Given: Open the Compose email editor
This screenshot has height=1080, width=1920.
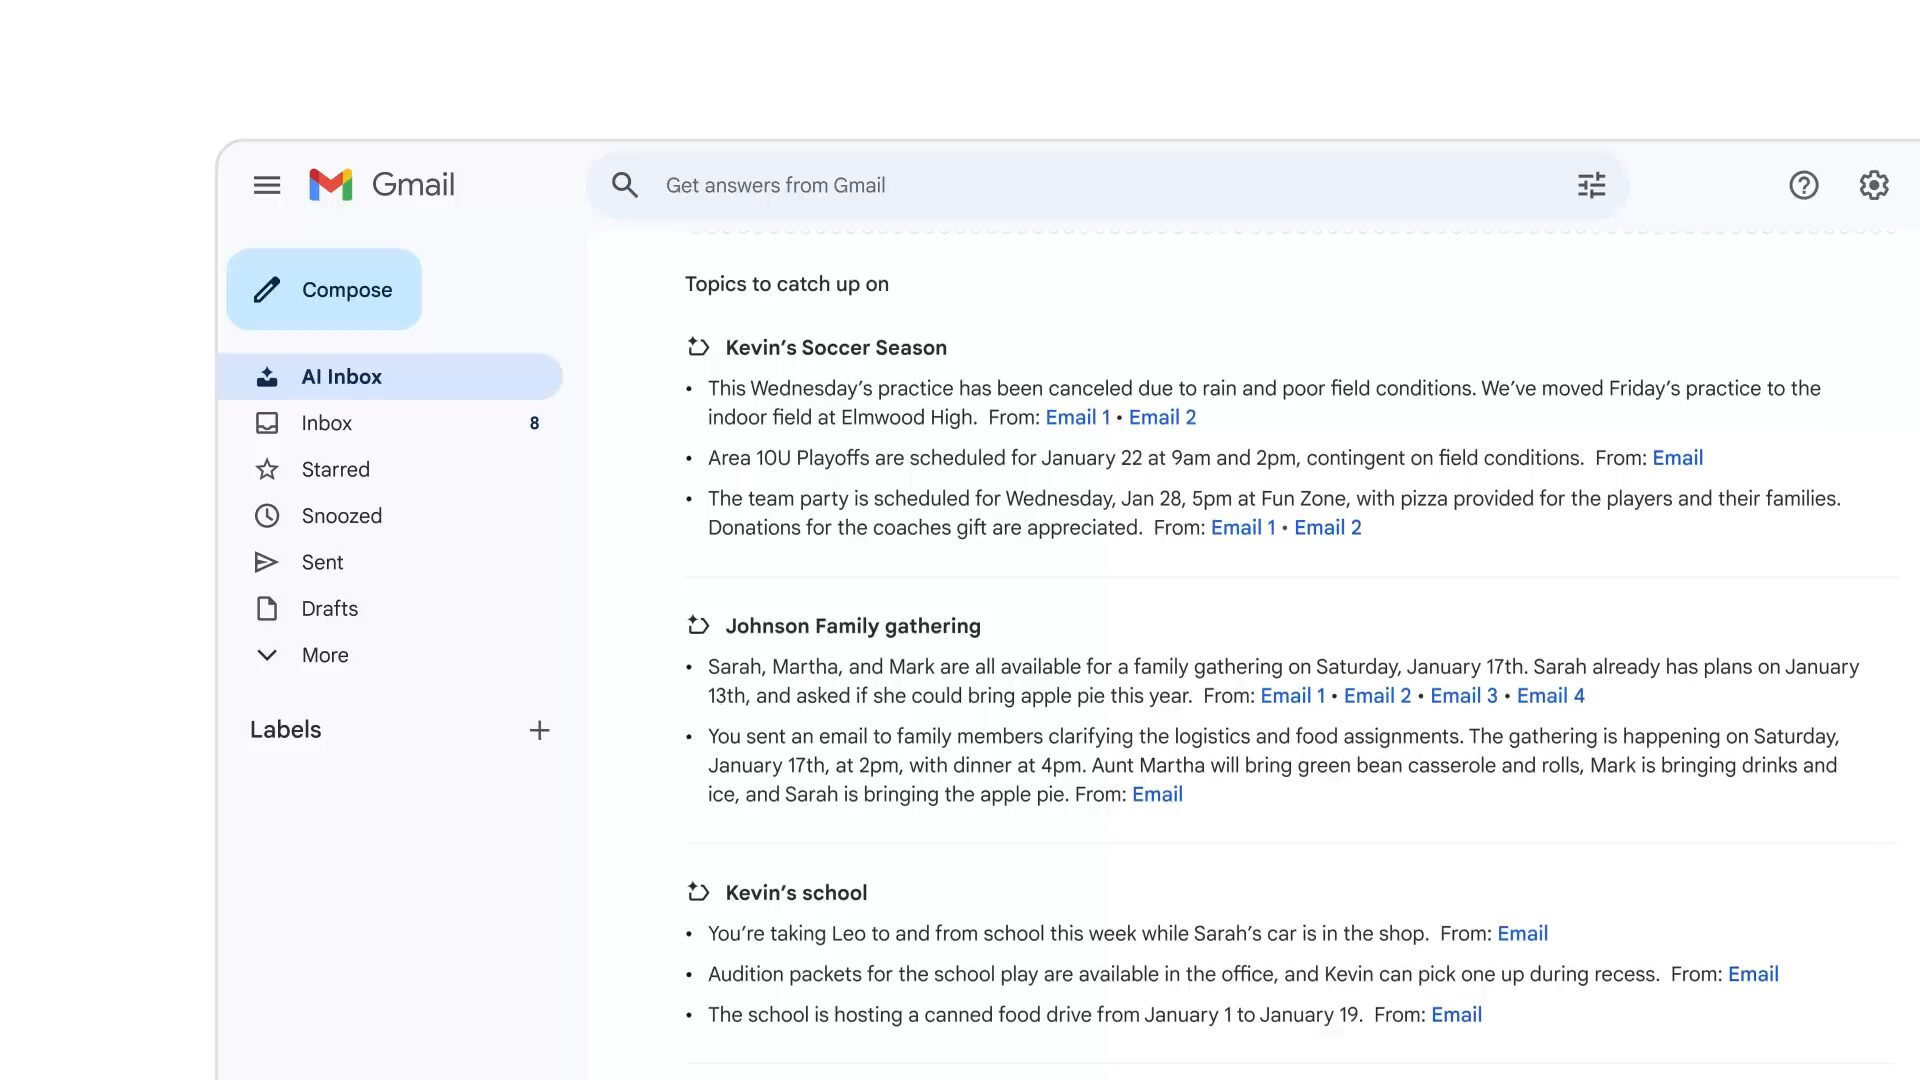Looking at the screenshot, I should [x=324, y=289].
